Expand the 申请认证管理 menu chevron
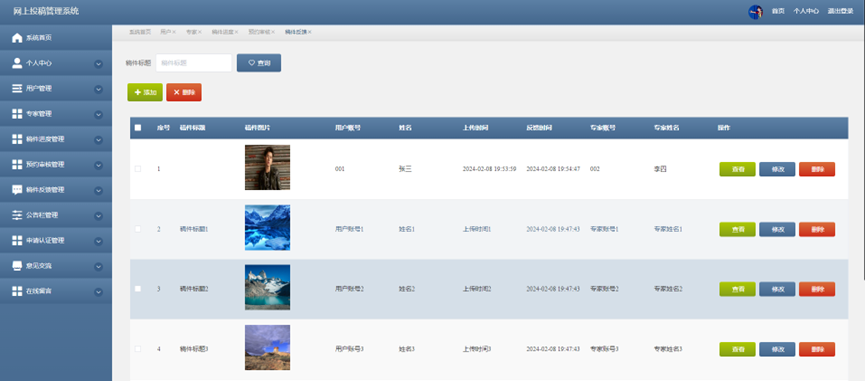This screenshot has height=381, width=865. pos(98,241)
